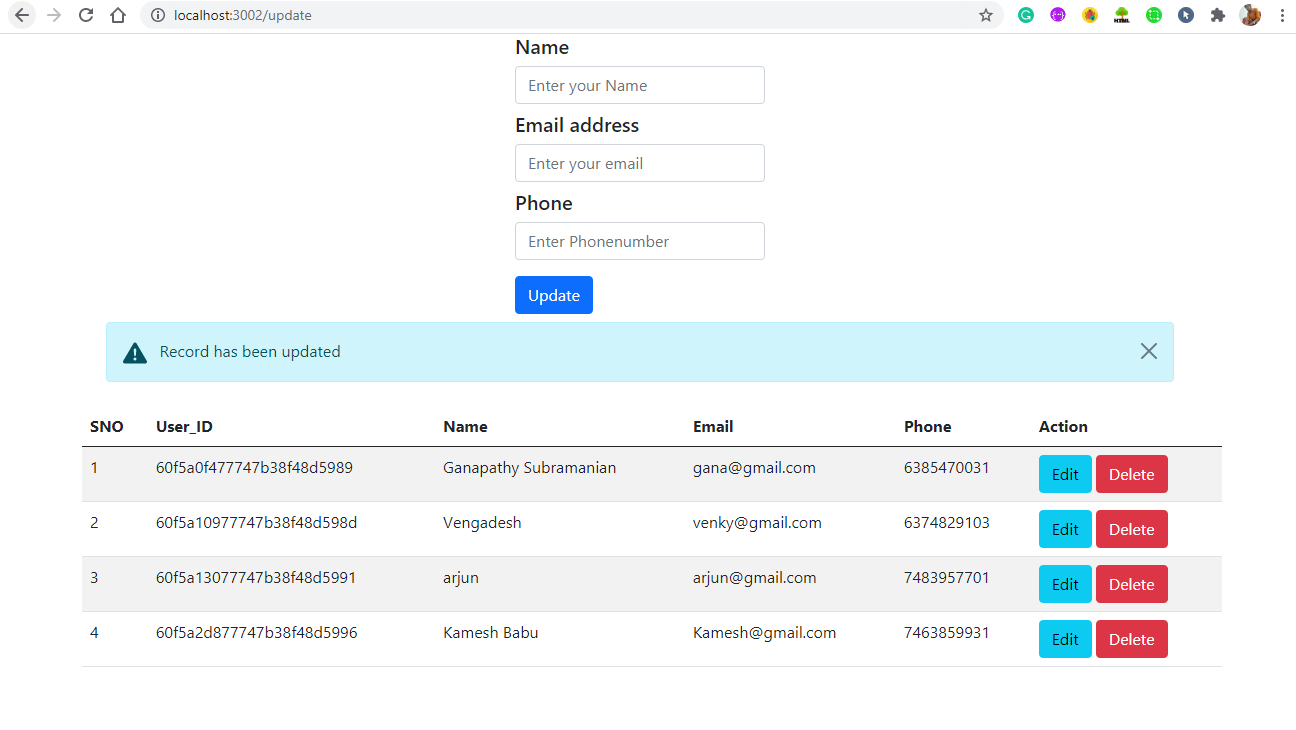Open the browser home page
The width and height of the screenshot is (1296, 730).
(x=117, y=15)
